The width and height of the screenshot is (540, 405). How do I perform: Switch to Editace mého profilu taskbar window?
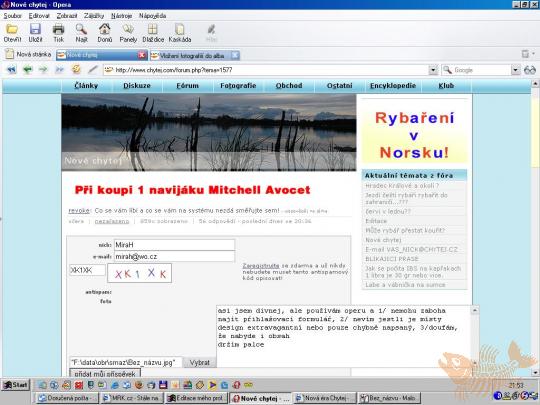tap(196, 398)
